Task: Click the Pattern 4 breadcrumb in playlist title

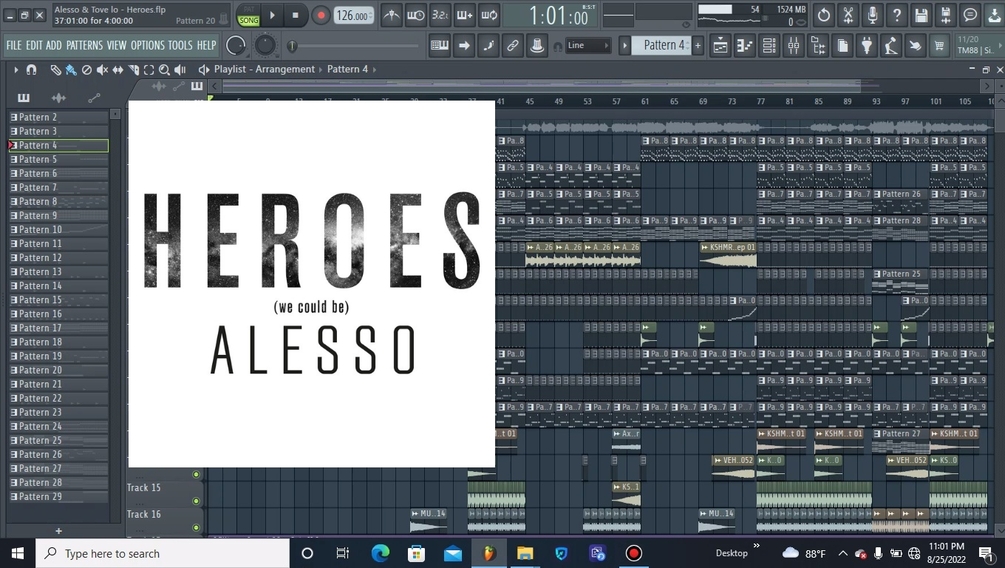Action: click(x=347, y=69)
